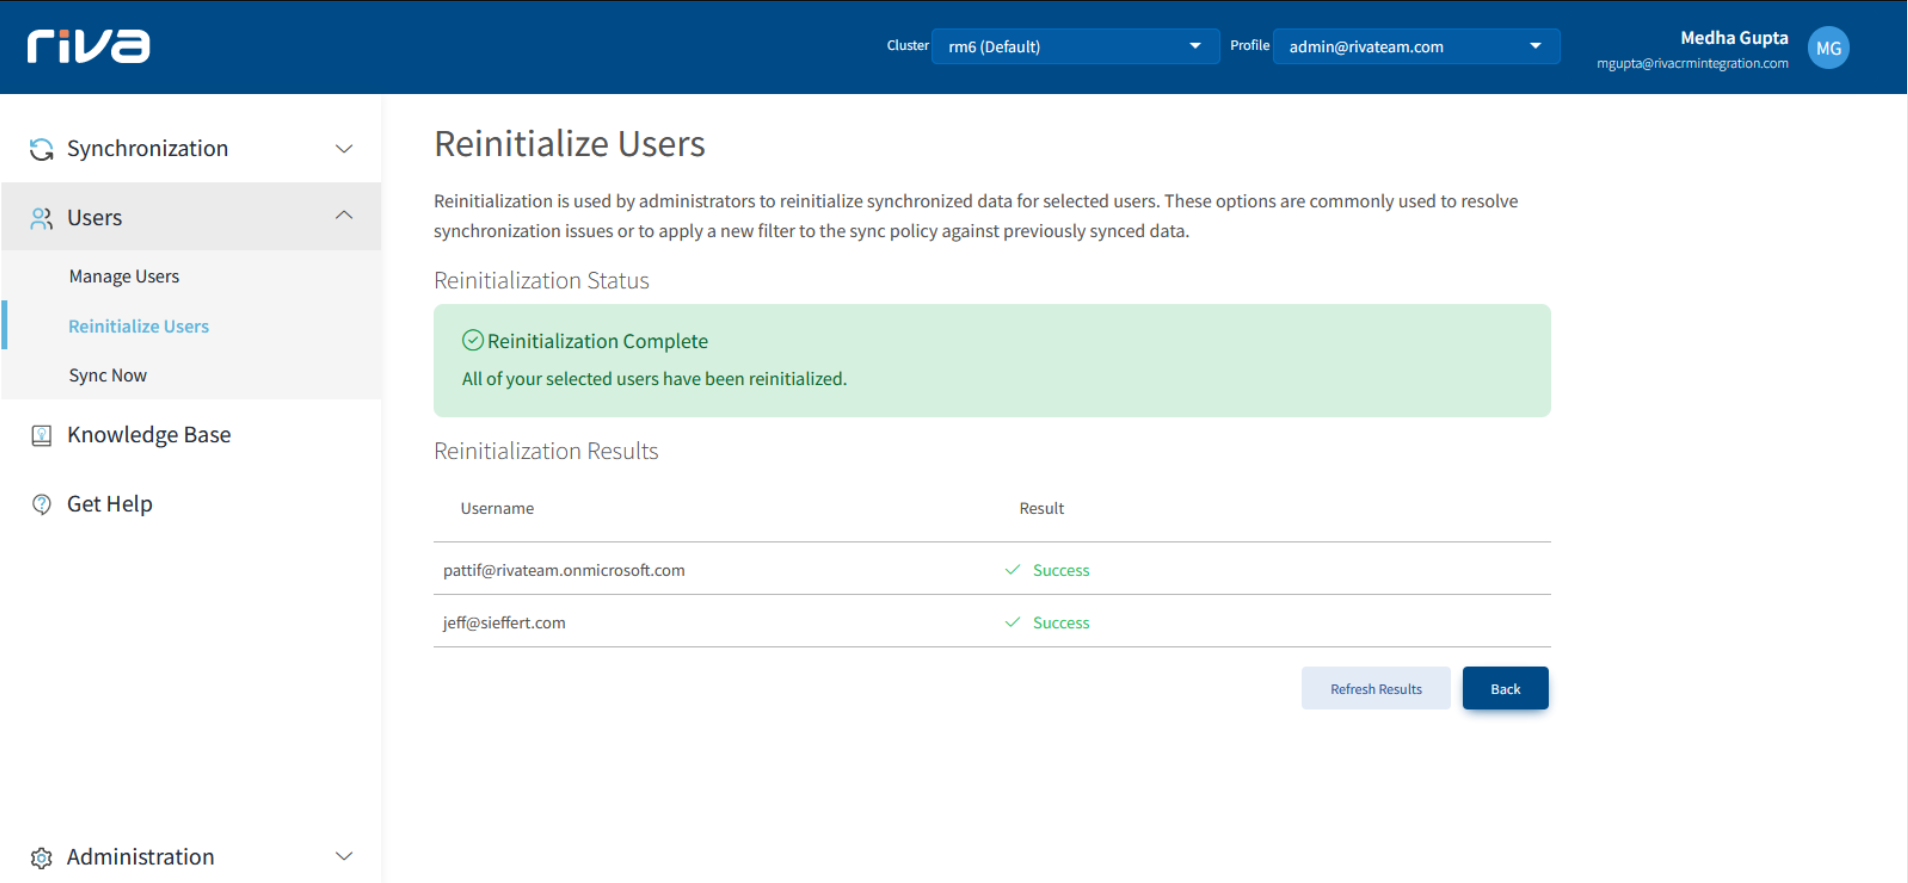Click the Users people icon
Screen dimensions: 1908x883
[41, 218]
